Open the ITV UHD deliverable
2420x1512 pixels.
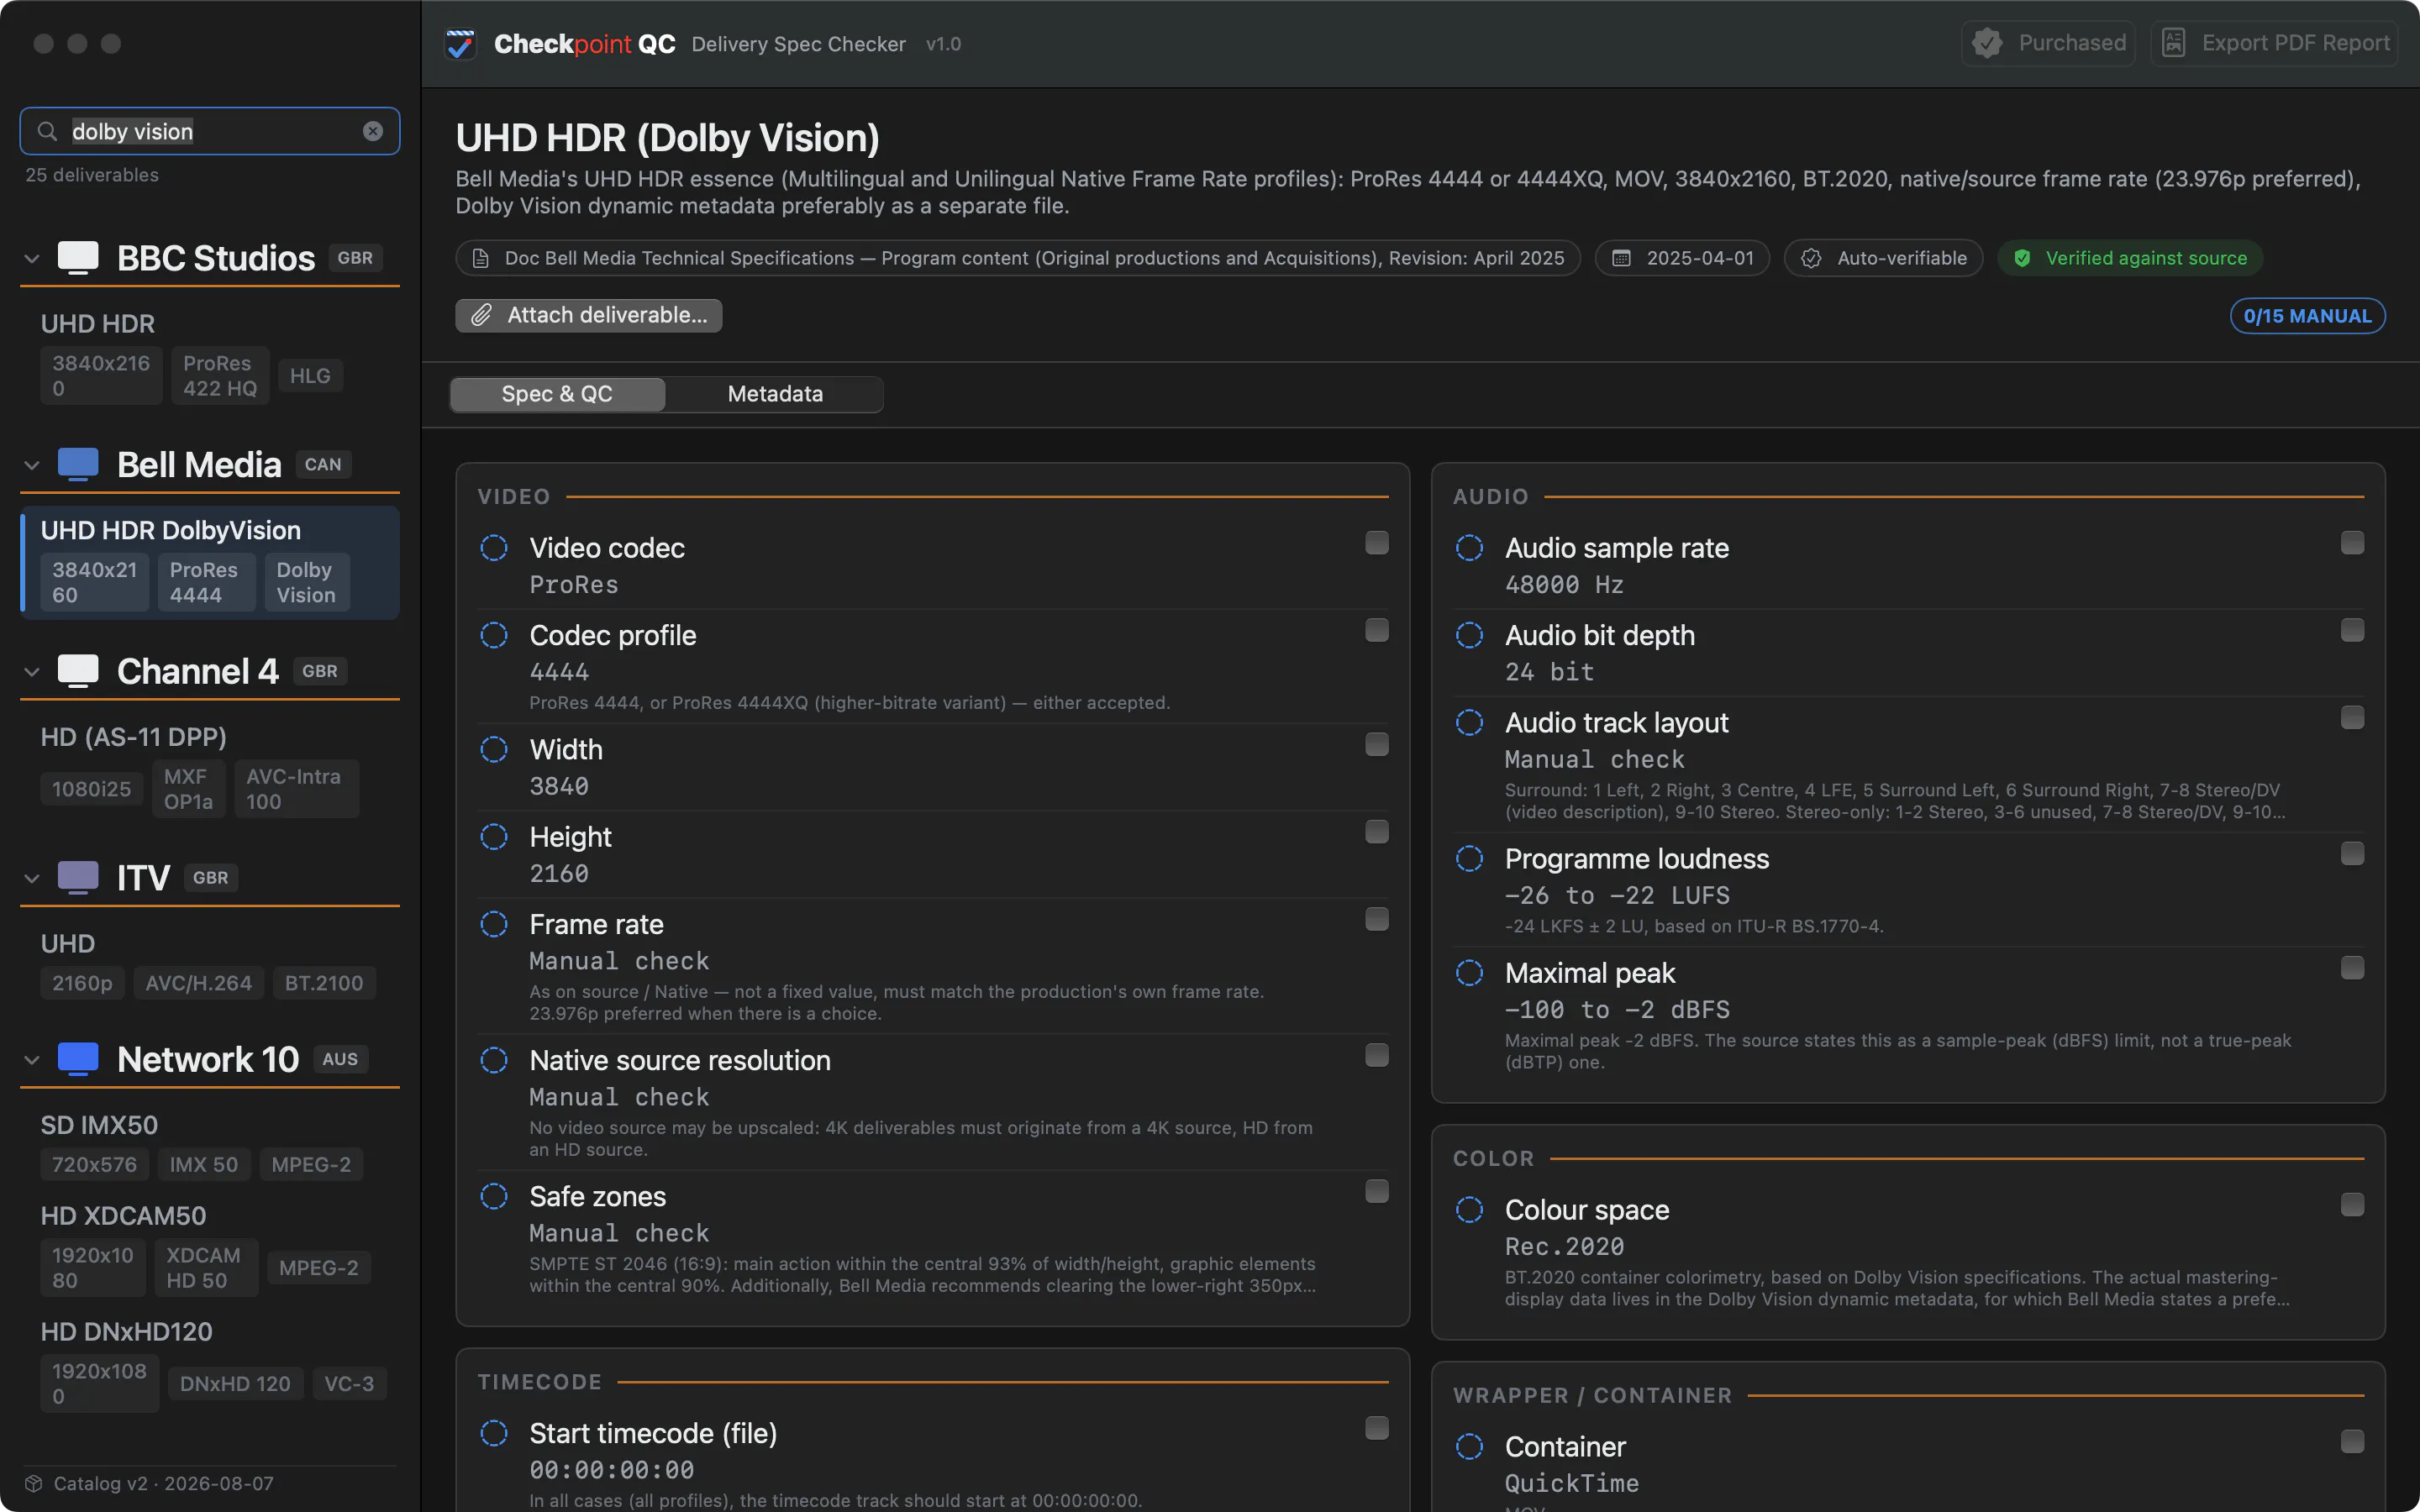point(210,964)
